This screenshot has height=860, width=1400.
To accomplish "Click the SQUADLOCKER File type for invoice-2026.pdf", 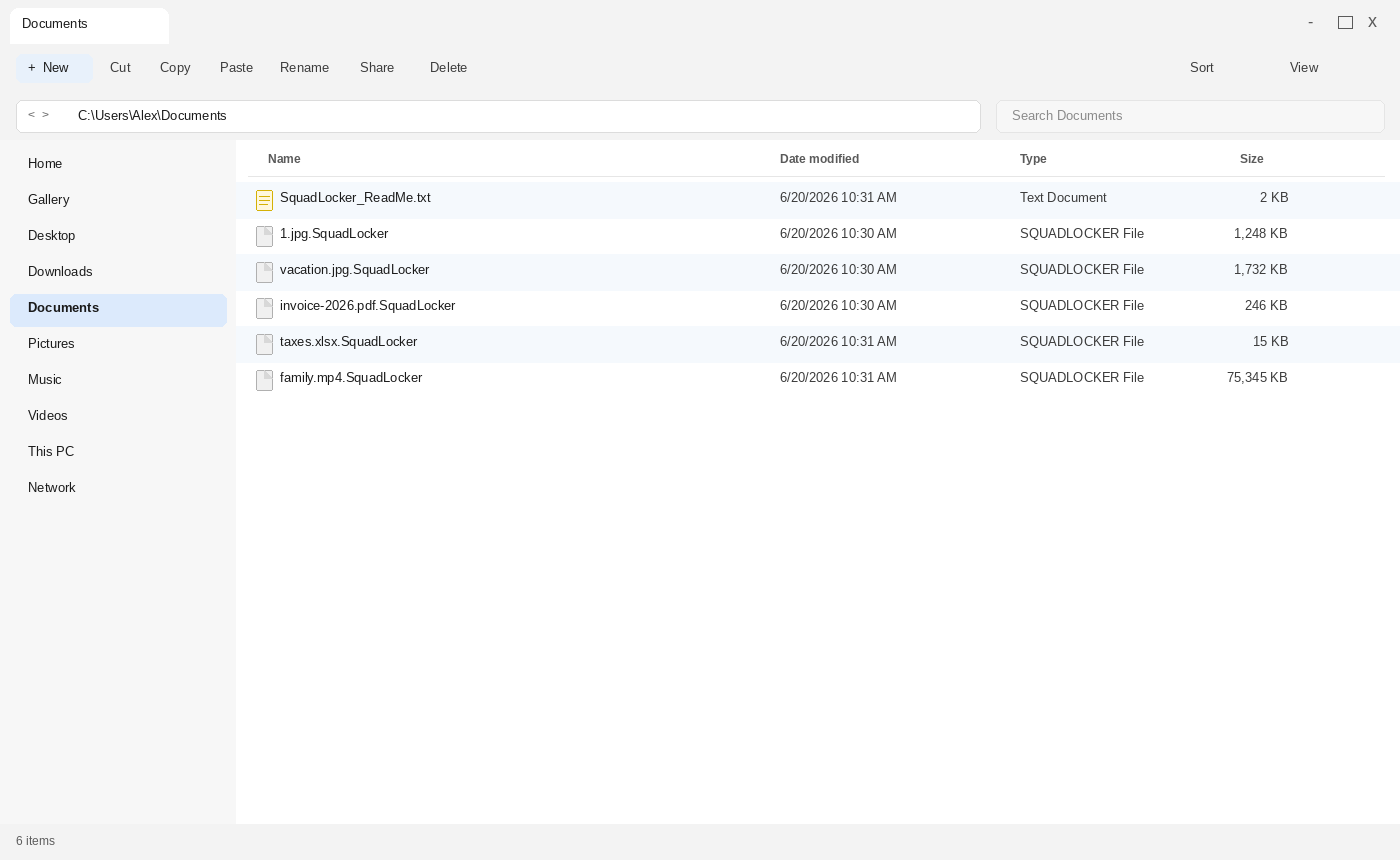I will point(1082,306).
